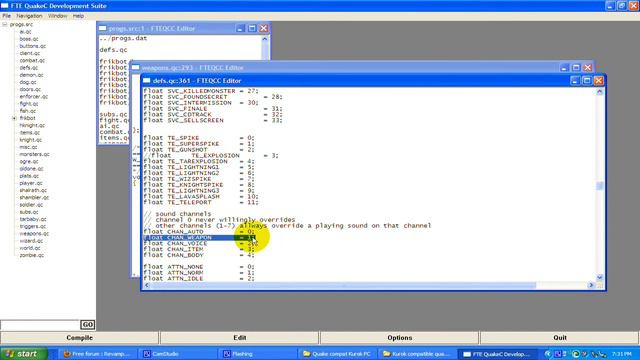Screen dimensions: 640x360
Task: Click the 'float CHAN_VOICE' code line
Action: pos(199,243)
